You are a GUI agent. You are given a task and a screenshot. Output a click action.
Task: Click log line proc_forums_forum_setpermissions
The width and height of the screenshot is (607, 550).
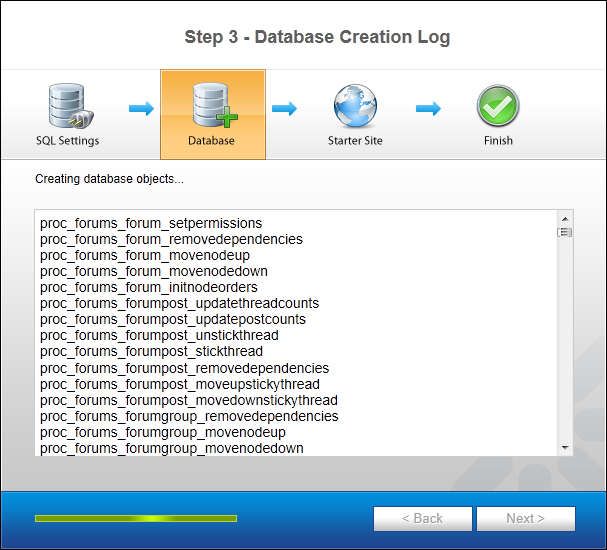click(x=151, y=223)
